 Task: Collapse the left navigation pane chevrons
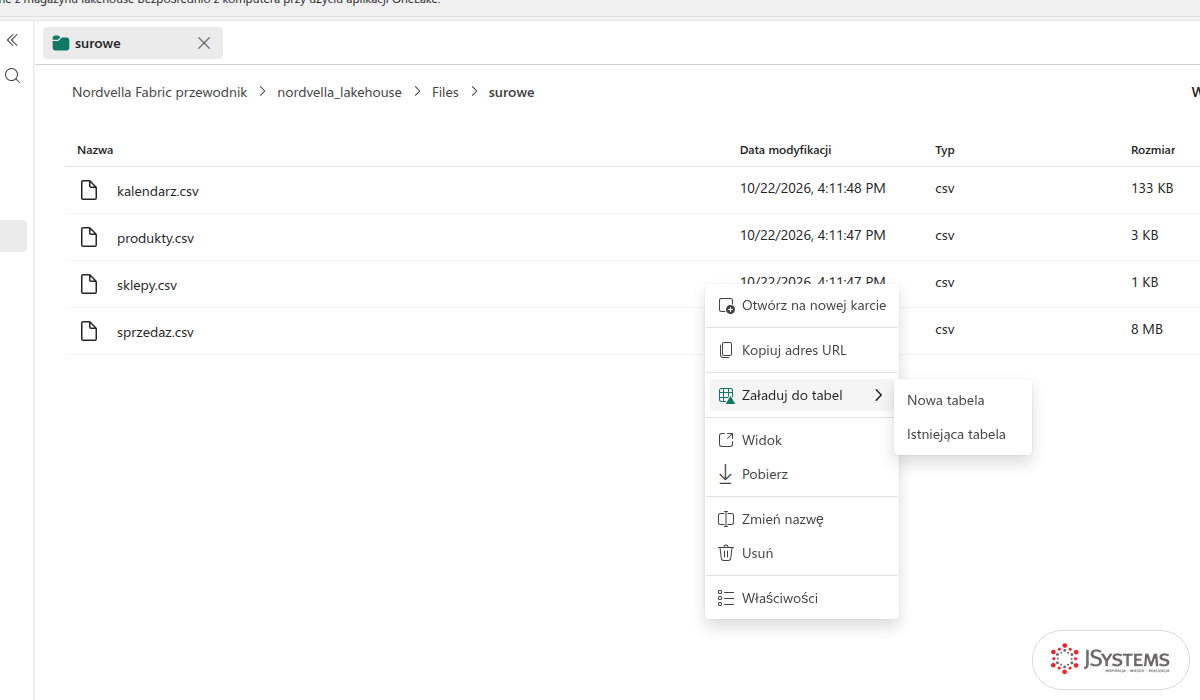(12, 40)
